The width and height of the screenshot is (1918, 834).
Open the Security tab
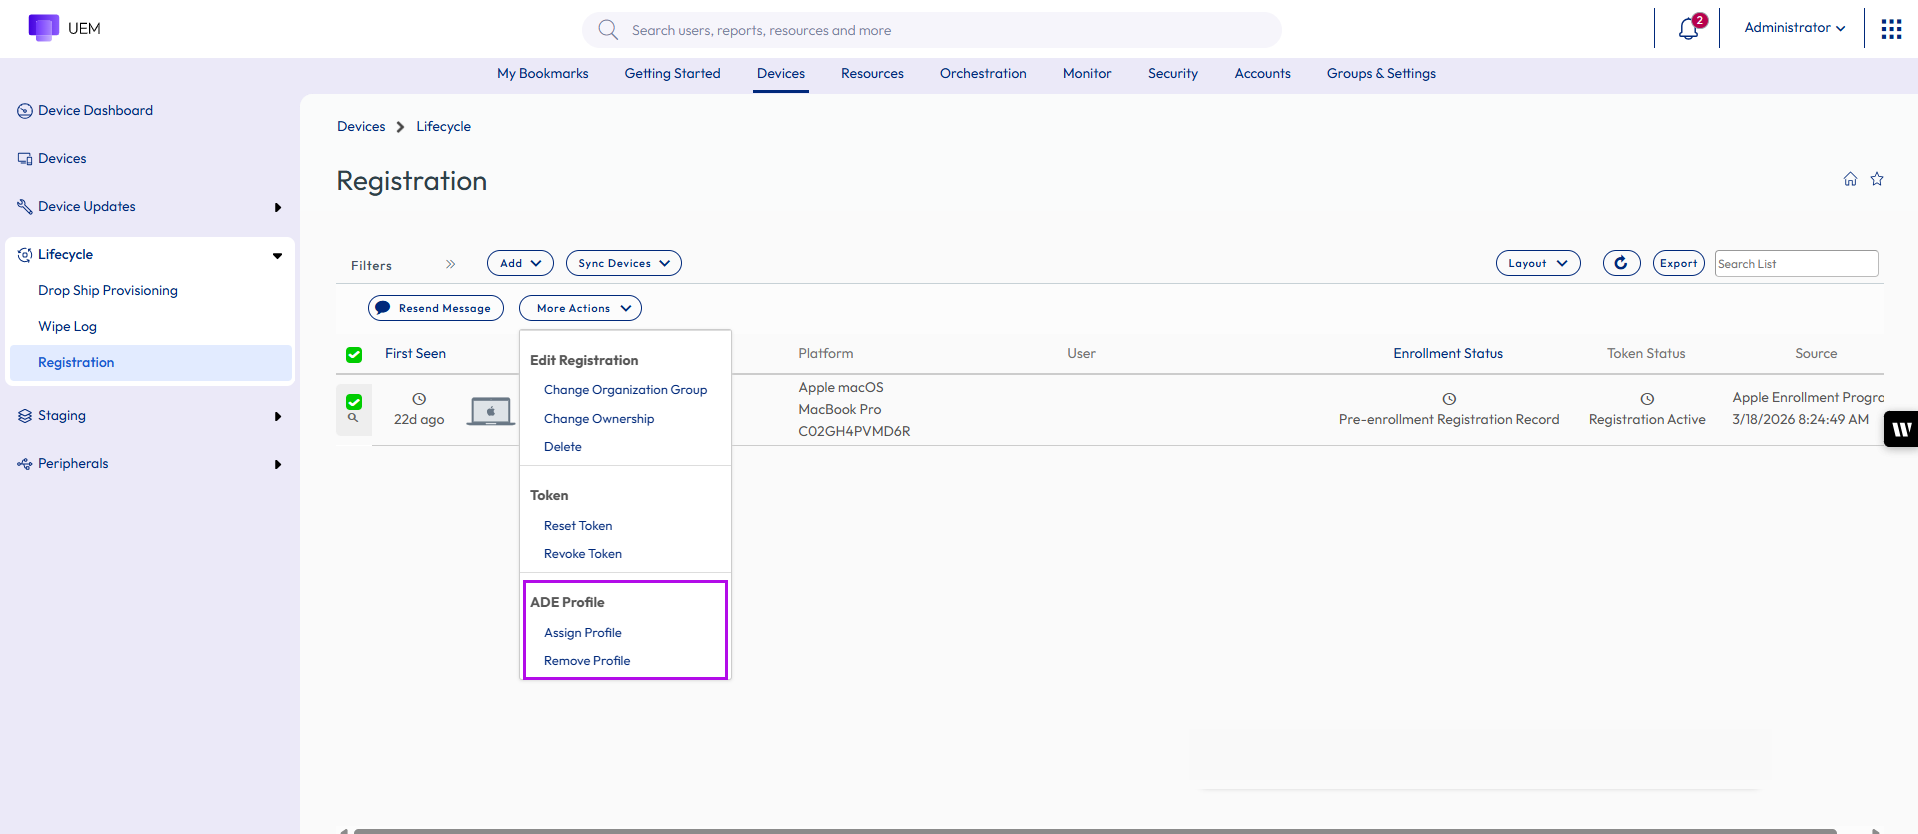(x=1173, y=74)
